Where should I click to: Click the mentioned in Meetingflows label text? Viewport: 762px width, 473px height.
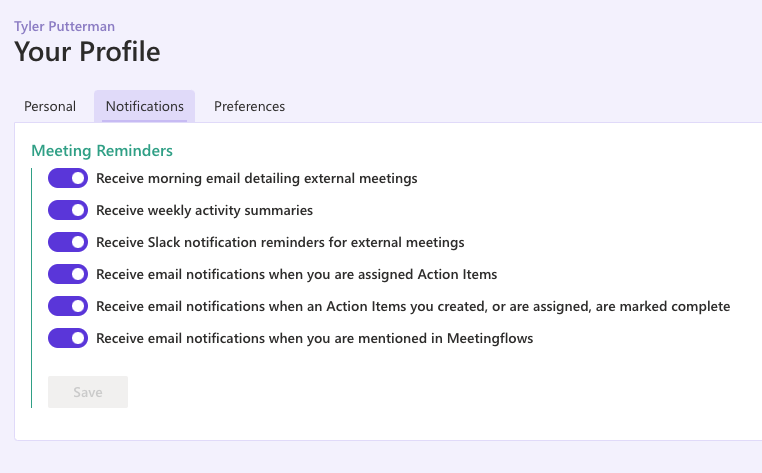point(314,338)
